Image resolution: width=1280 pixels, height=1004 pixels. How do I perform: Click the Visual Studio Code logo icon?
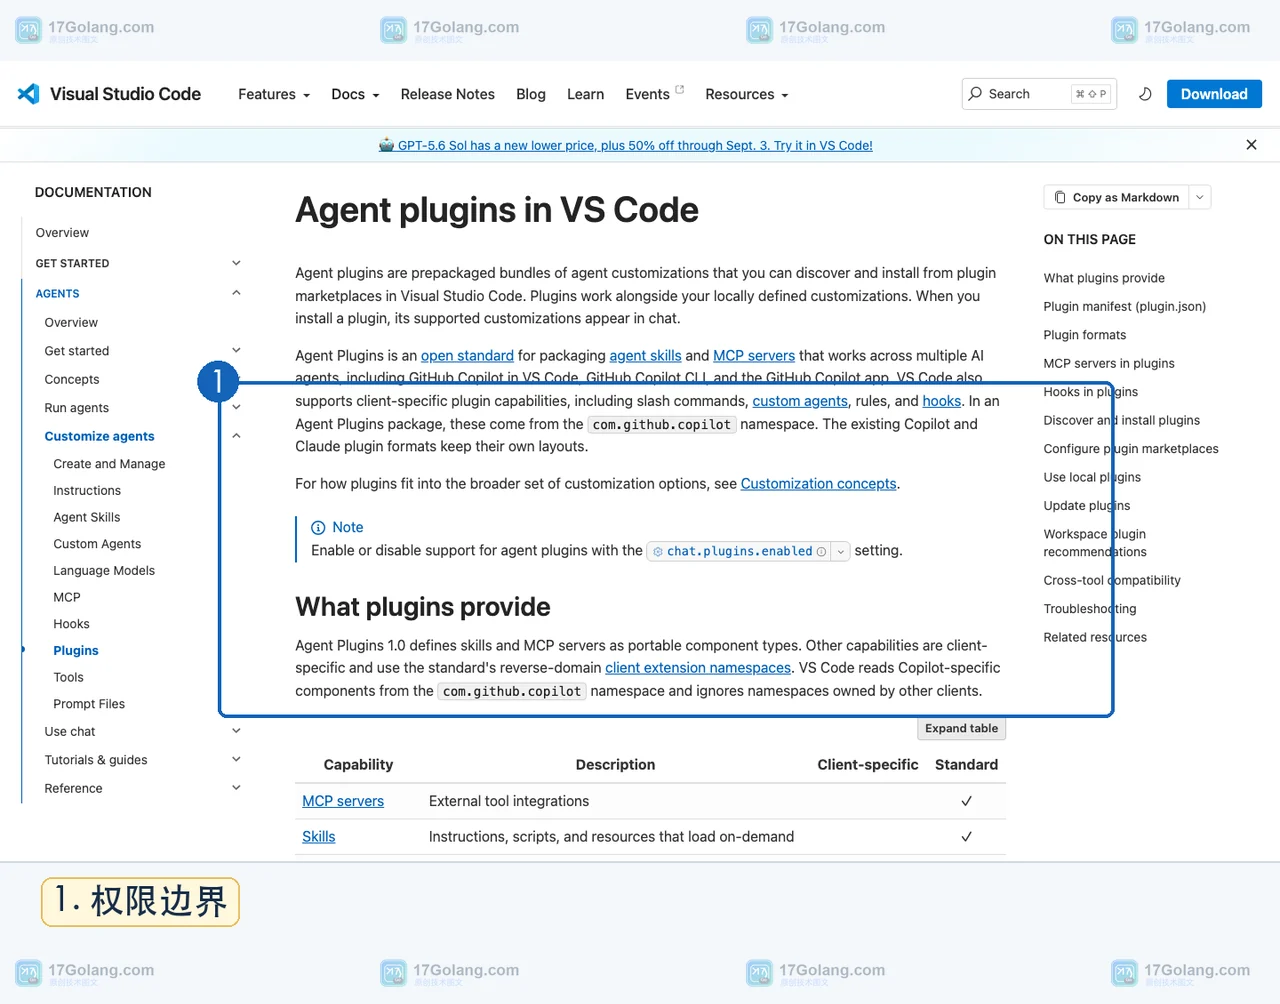pyautogui.click(x=28, y=94)
